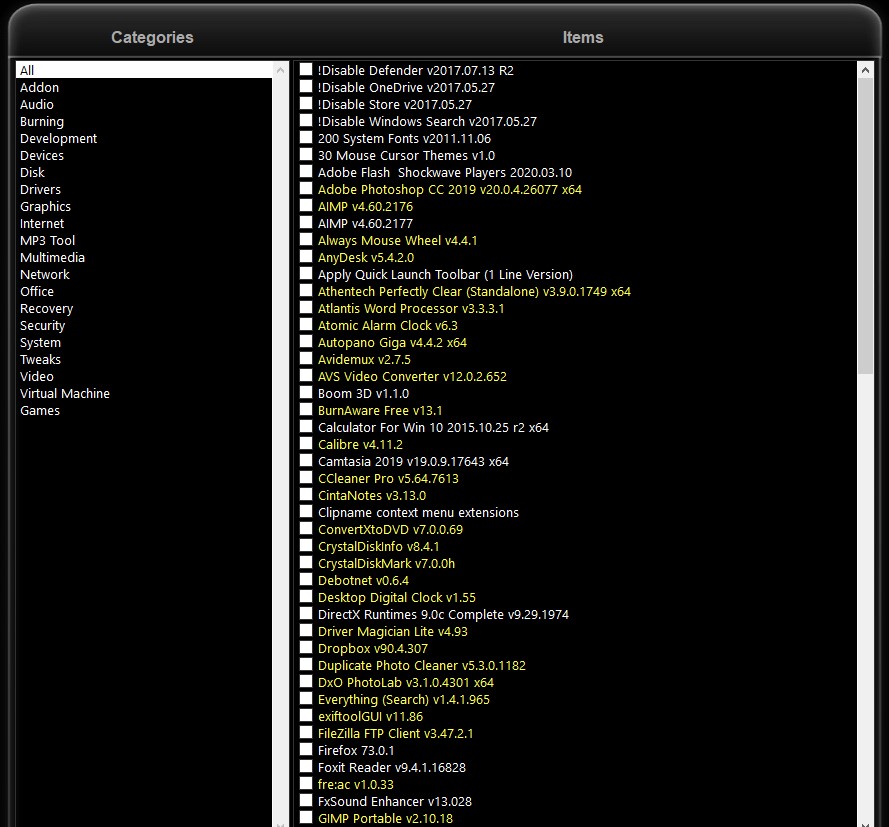Select the Recovery category
889x827 pixels.
coord(144,308)
